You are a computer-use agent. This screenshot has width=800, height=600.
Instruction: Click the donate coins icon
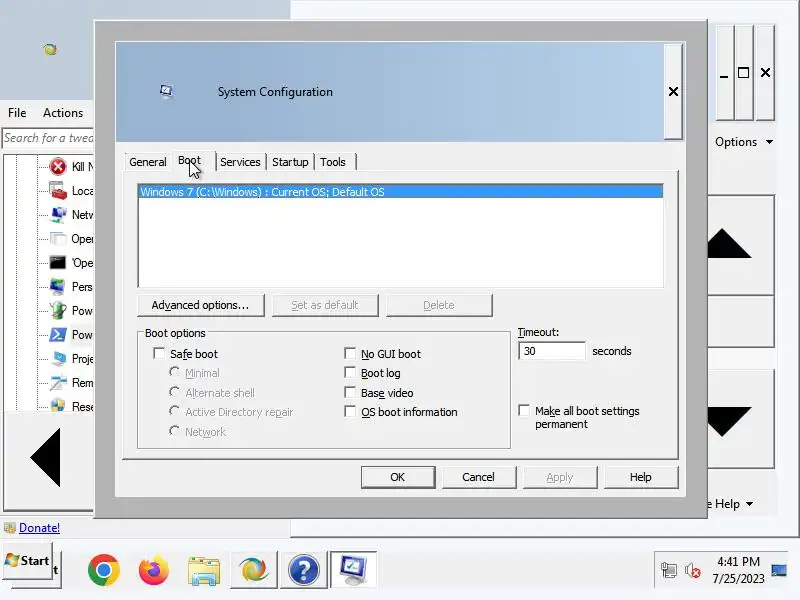10,528
